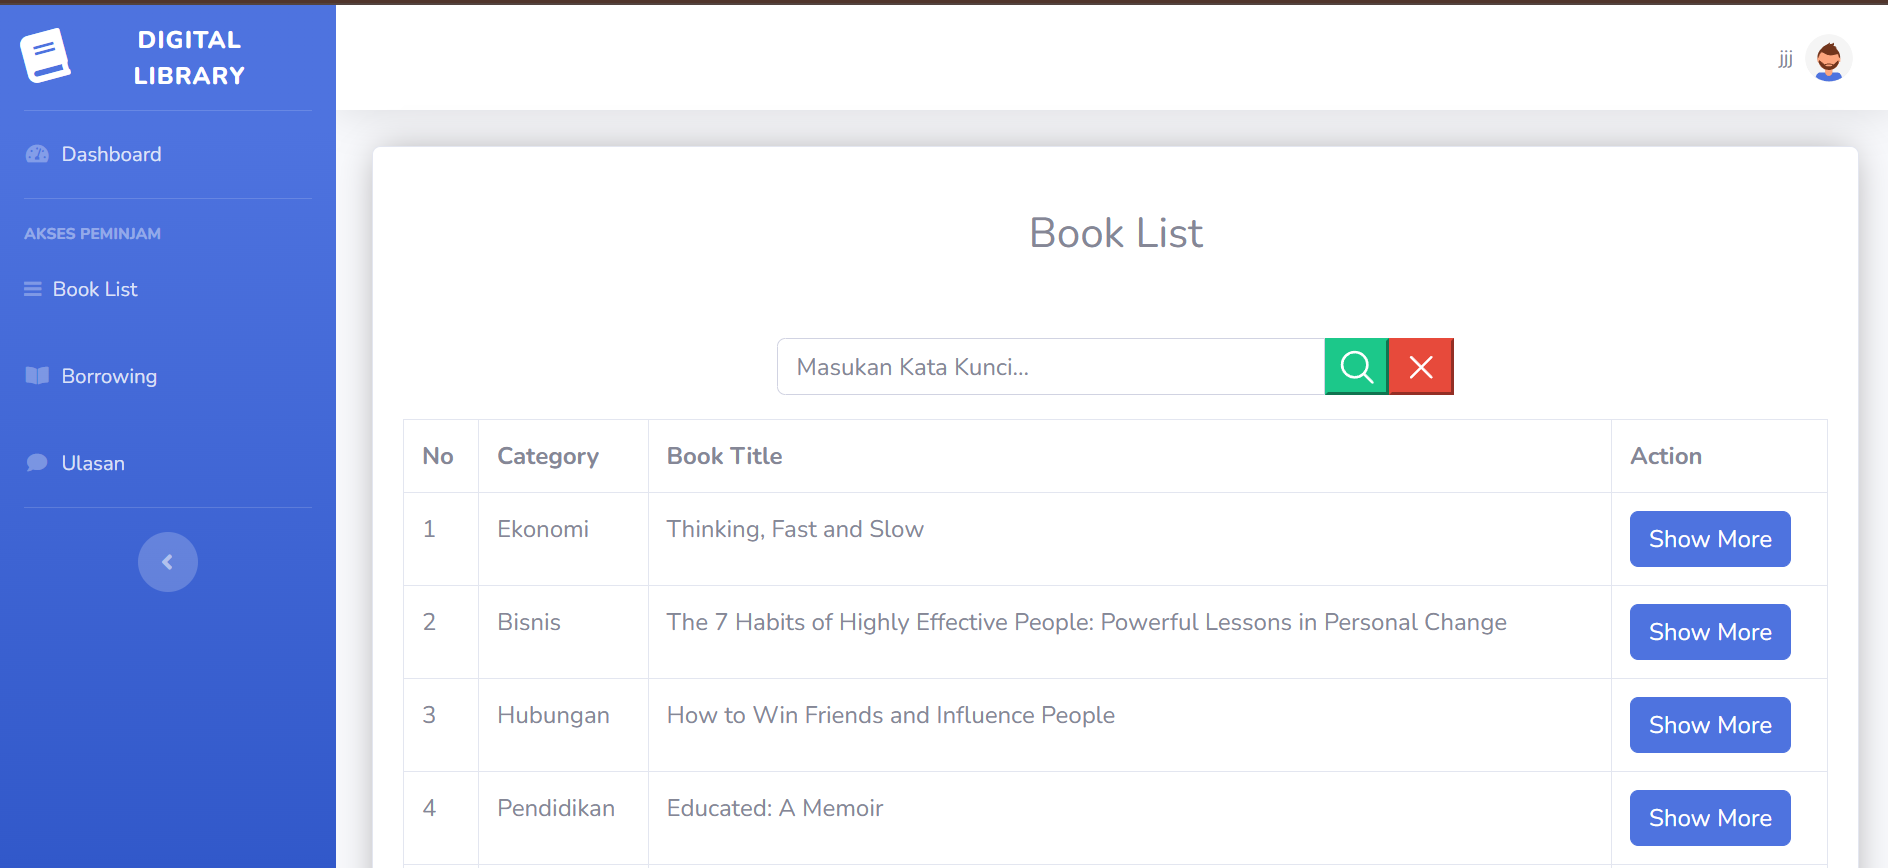Go to the Dashboard menu item

coord(111,154)
